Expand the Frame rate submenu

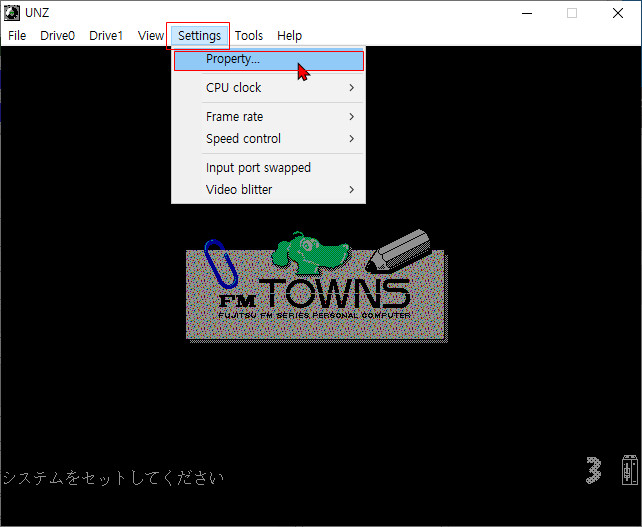pyautogui.click(x=269, y=117)
